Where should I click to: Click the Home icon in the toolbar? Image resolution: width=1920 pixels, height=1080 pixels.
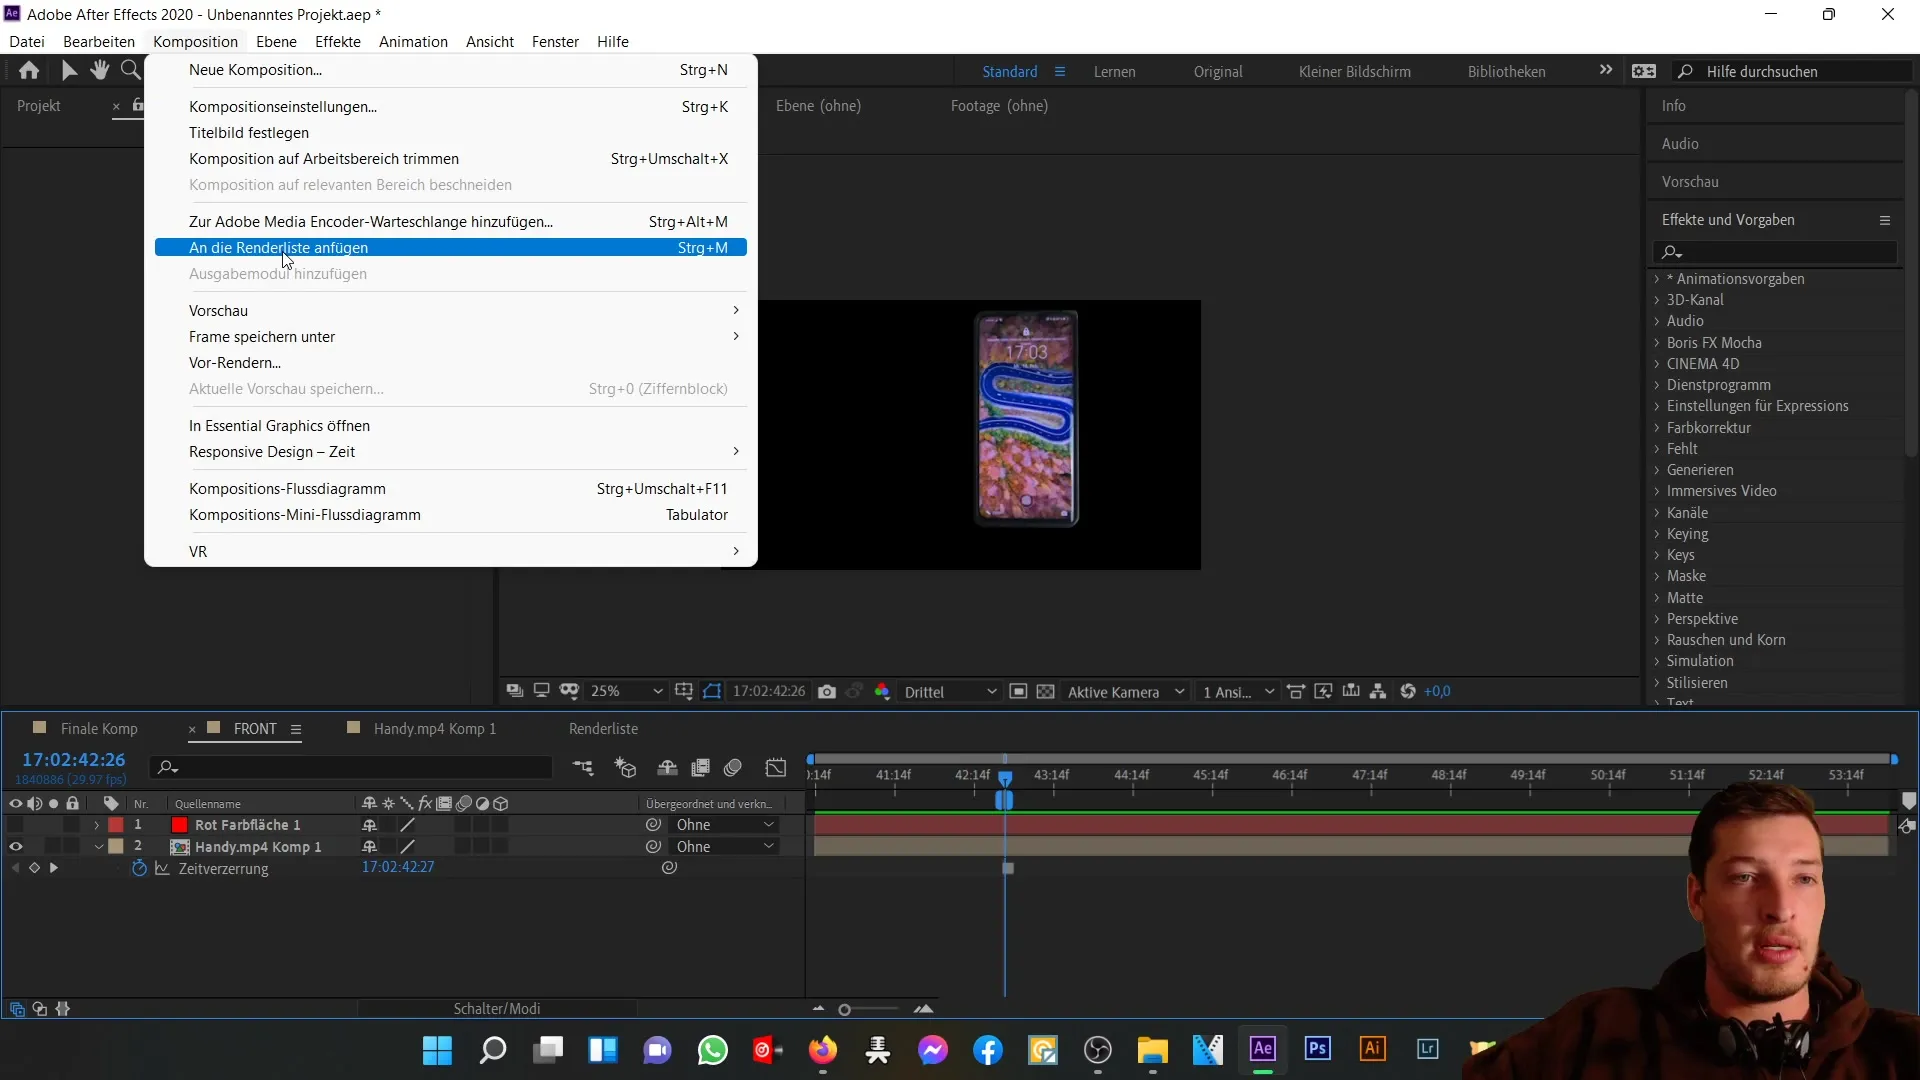coord(29,70)
